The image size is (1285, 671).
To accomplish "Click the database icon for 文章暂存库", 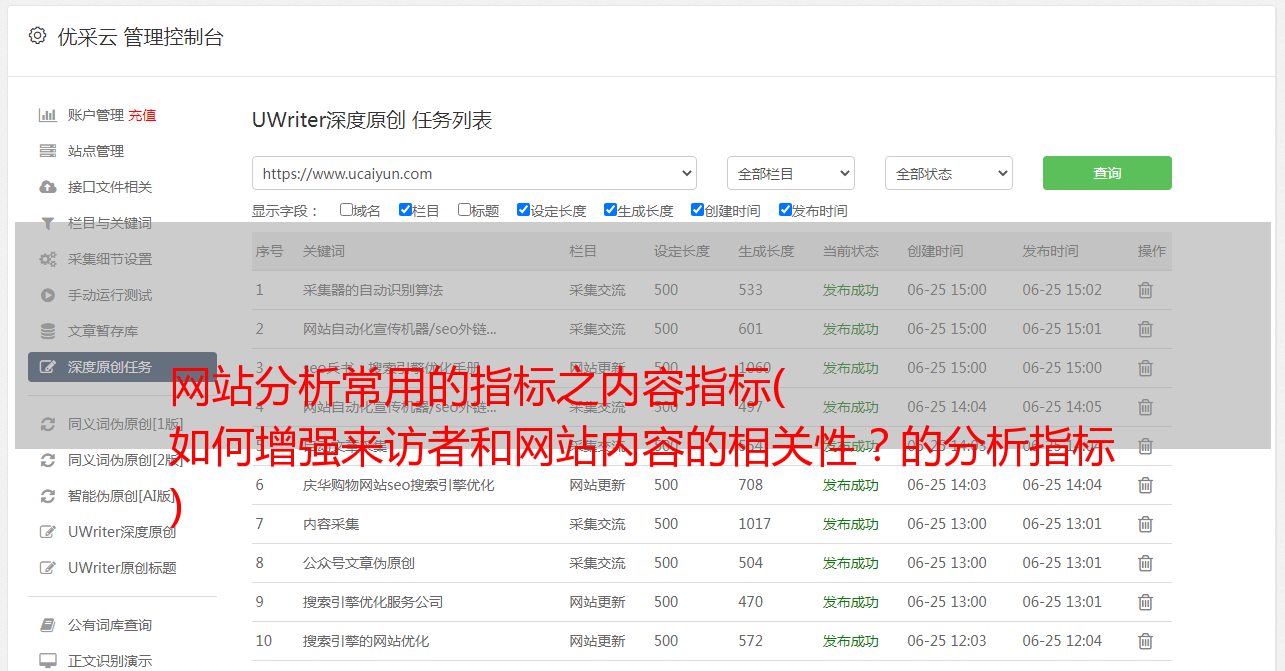I will click(47, 331).
